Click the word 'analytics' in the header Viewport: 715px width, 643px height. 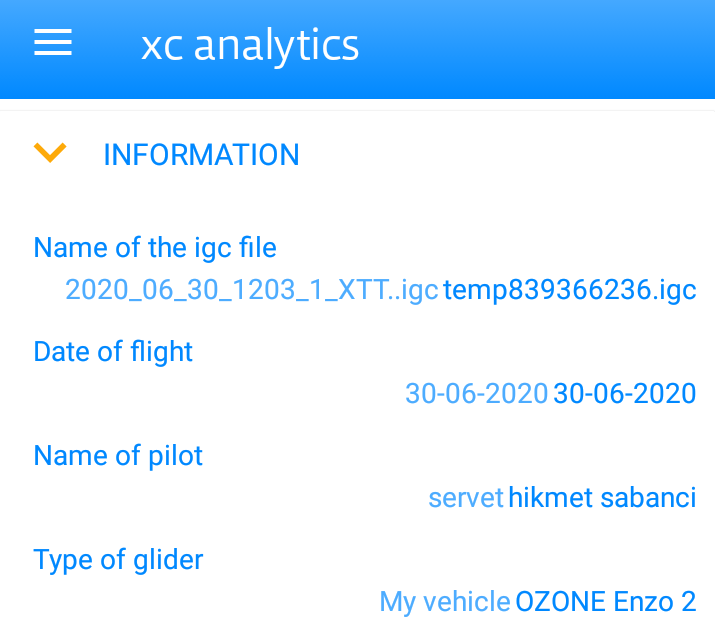(x=276, y=45)
